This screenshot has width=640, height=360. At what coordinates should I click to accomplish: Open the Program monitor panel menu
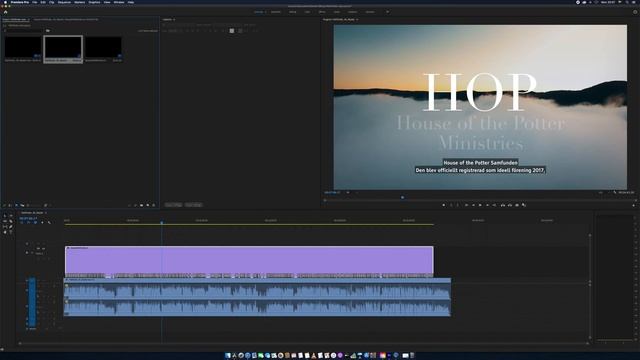click(x=357, y=19)
